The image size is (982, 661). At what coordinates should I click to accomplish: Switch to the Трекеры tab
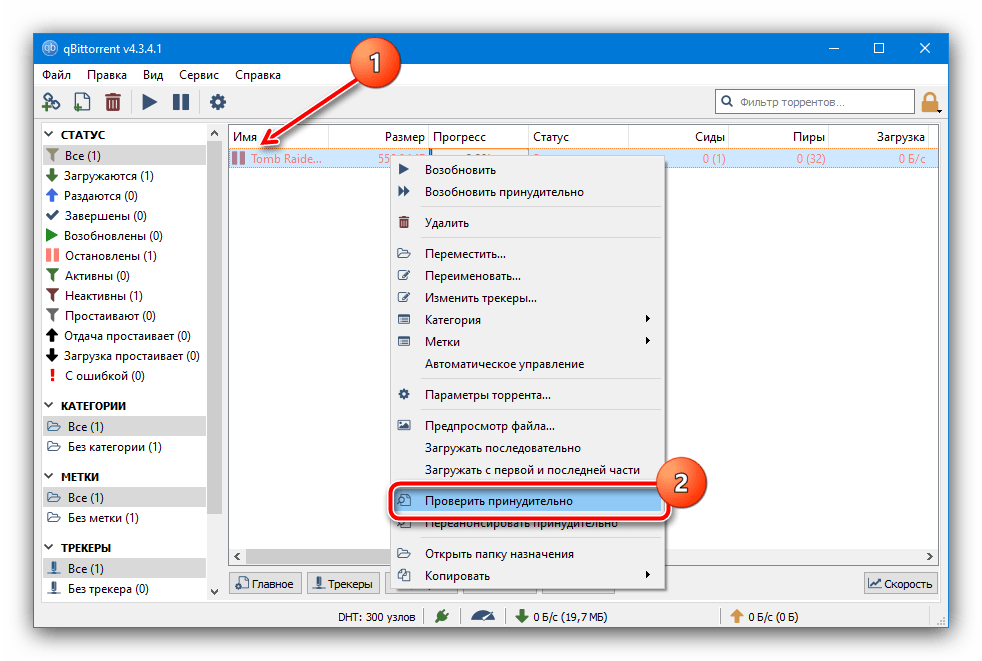tap(344, 583)
